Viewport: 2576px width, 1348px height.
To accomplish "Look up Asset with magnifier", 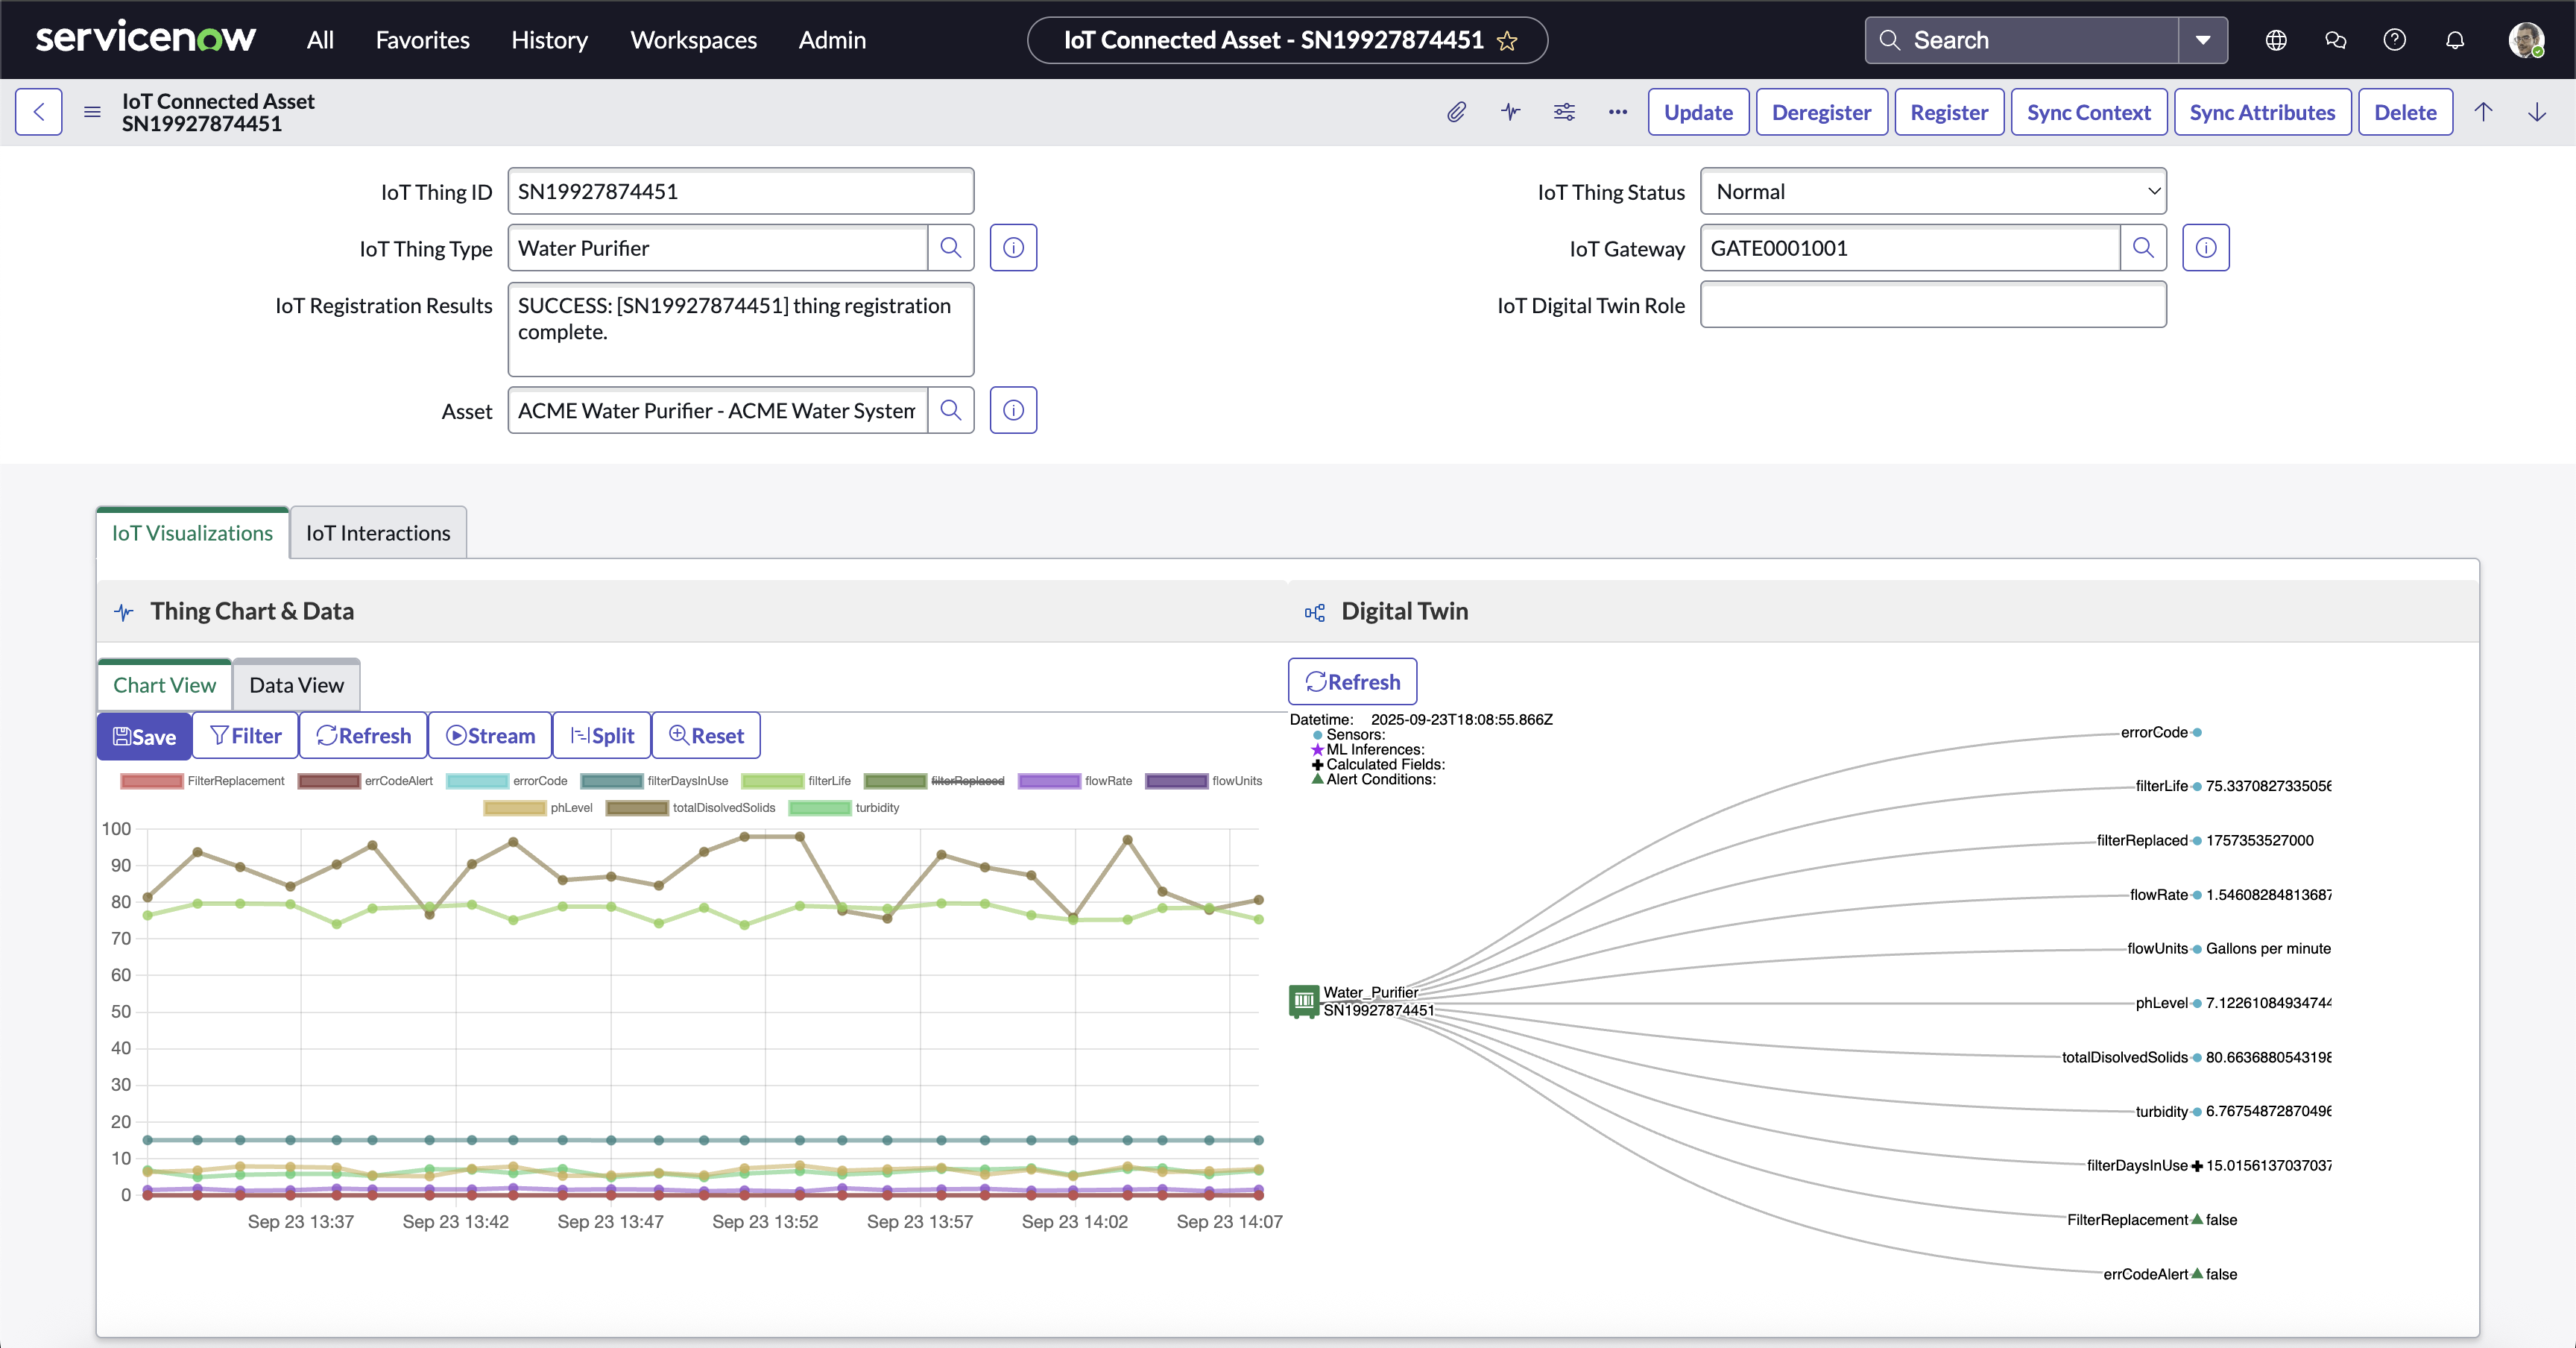I will click(951, 410).
